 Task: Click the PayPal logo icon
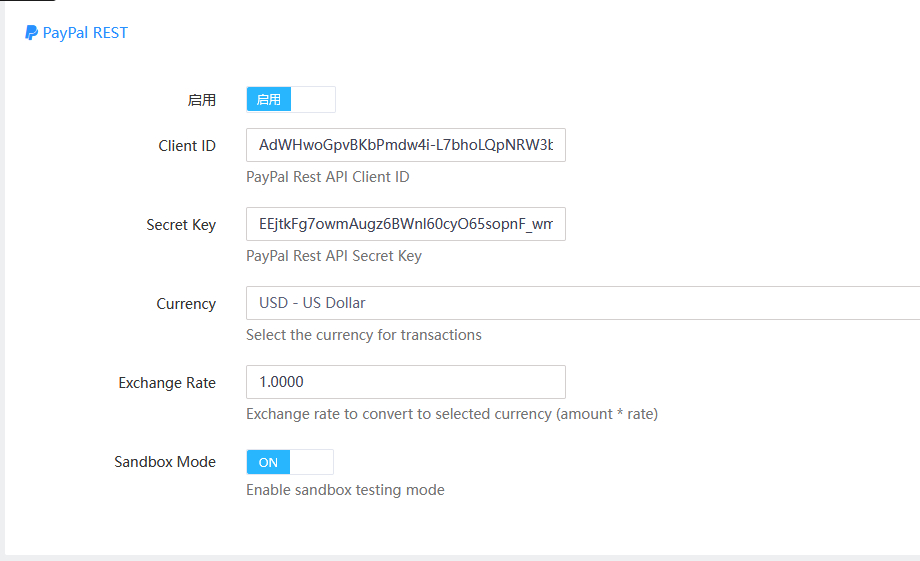[31, 33]
